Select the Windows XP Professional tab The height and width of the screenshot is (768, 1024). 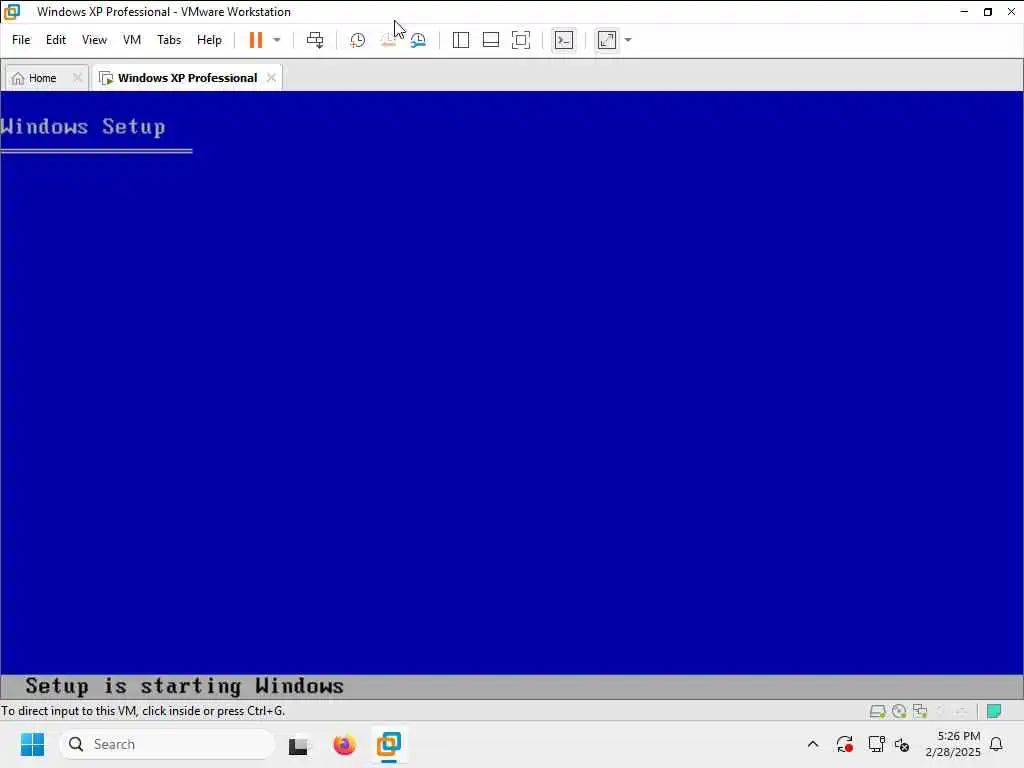click(187, 78)
